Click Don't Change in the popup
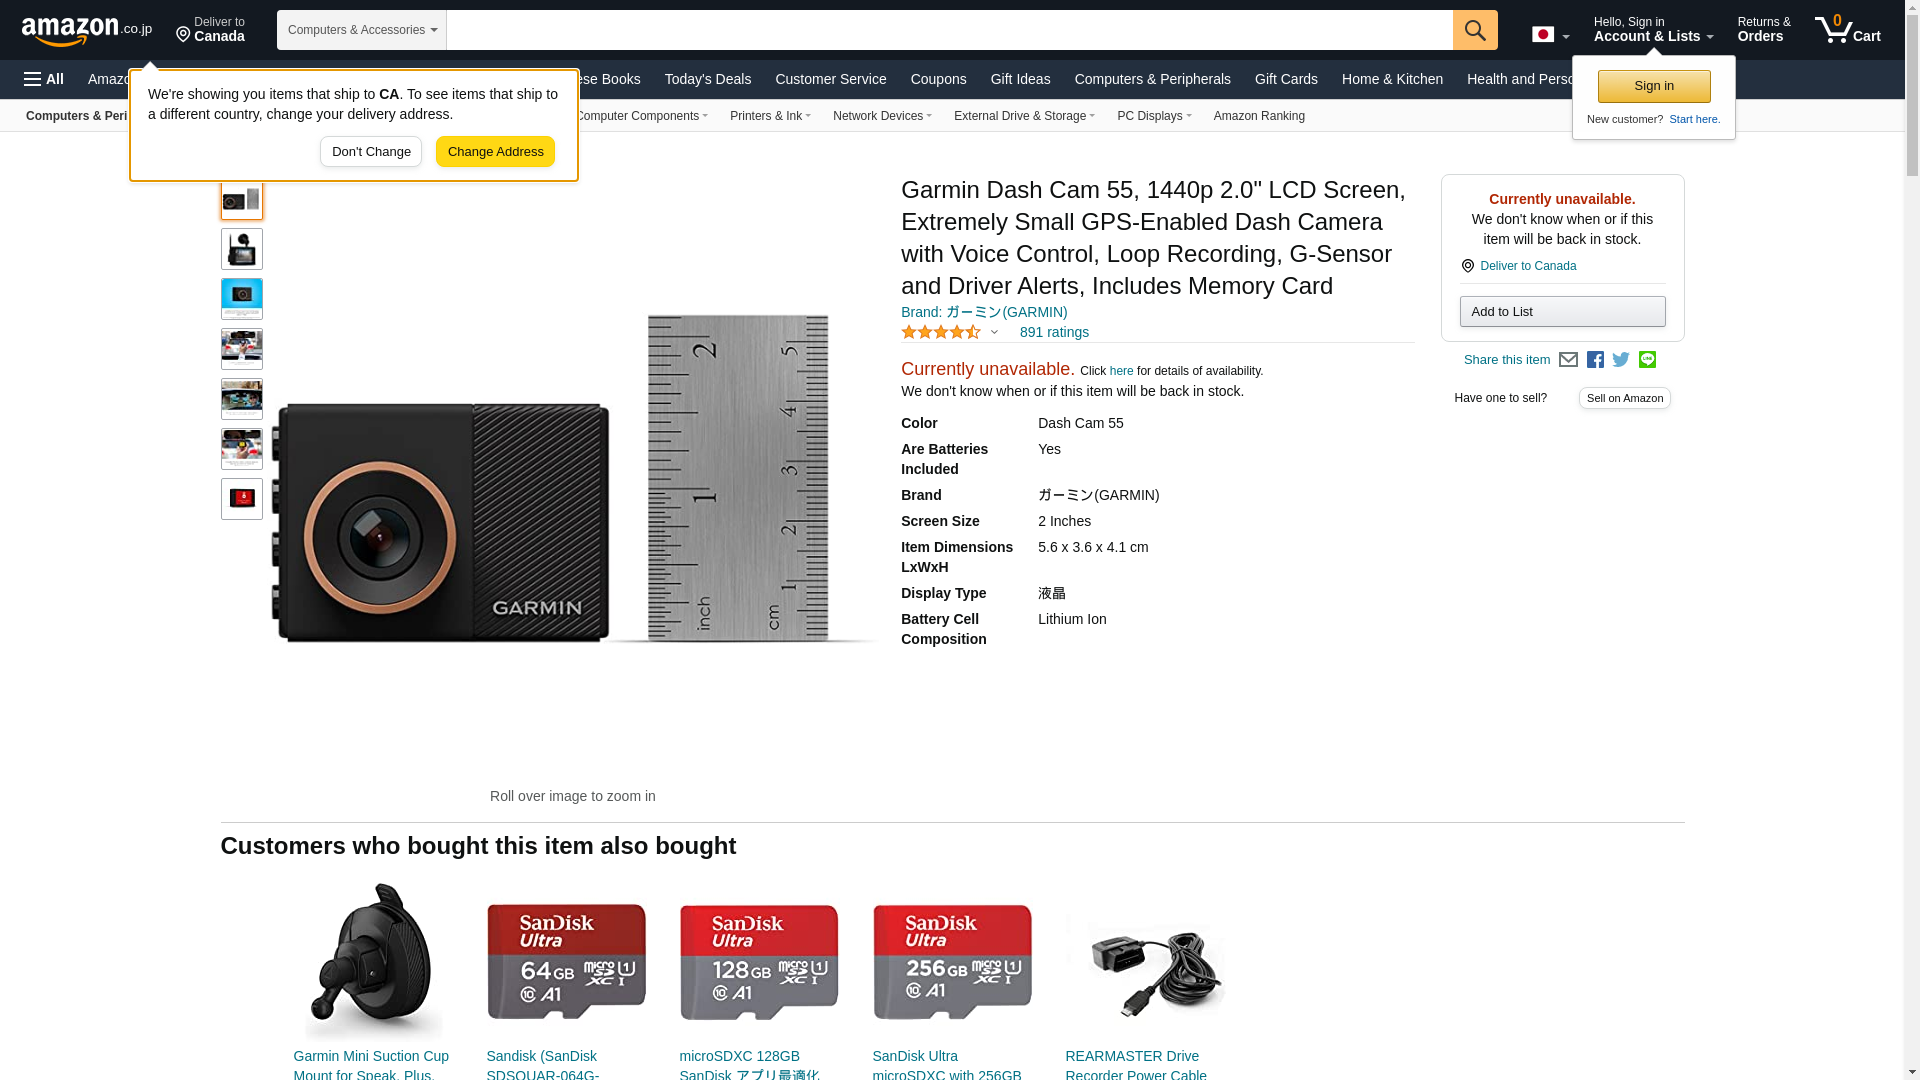1920x1080 pixels. click(x=371, y=152)
